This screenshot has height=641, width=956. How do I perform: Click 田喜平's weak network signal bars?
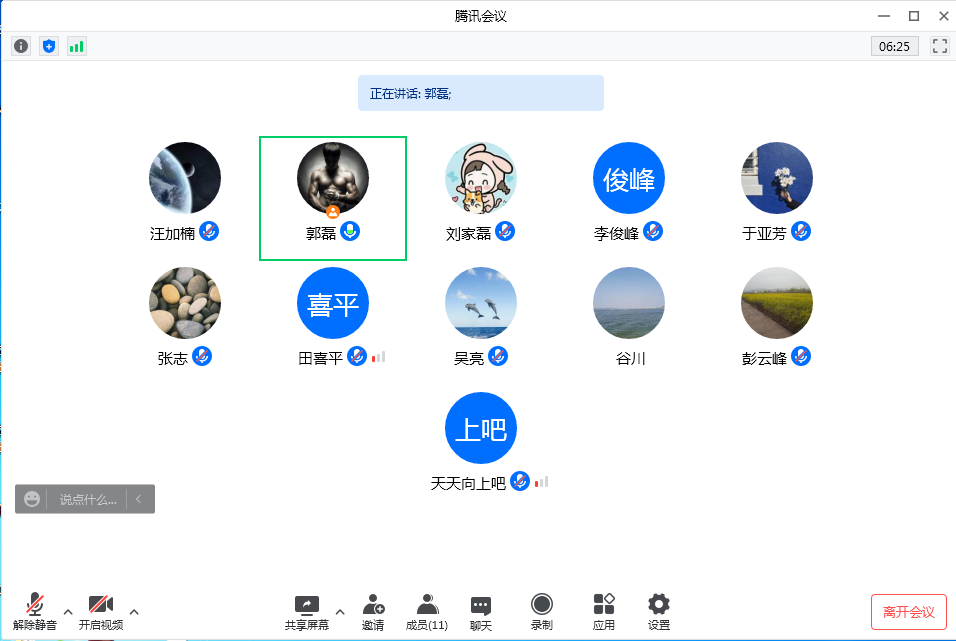point(379,357)
